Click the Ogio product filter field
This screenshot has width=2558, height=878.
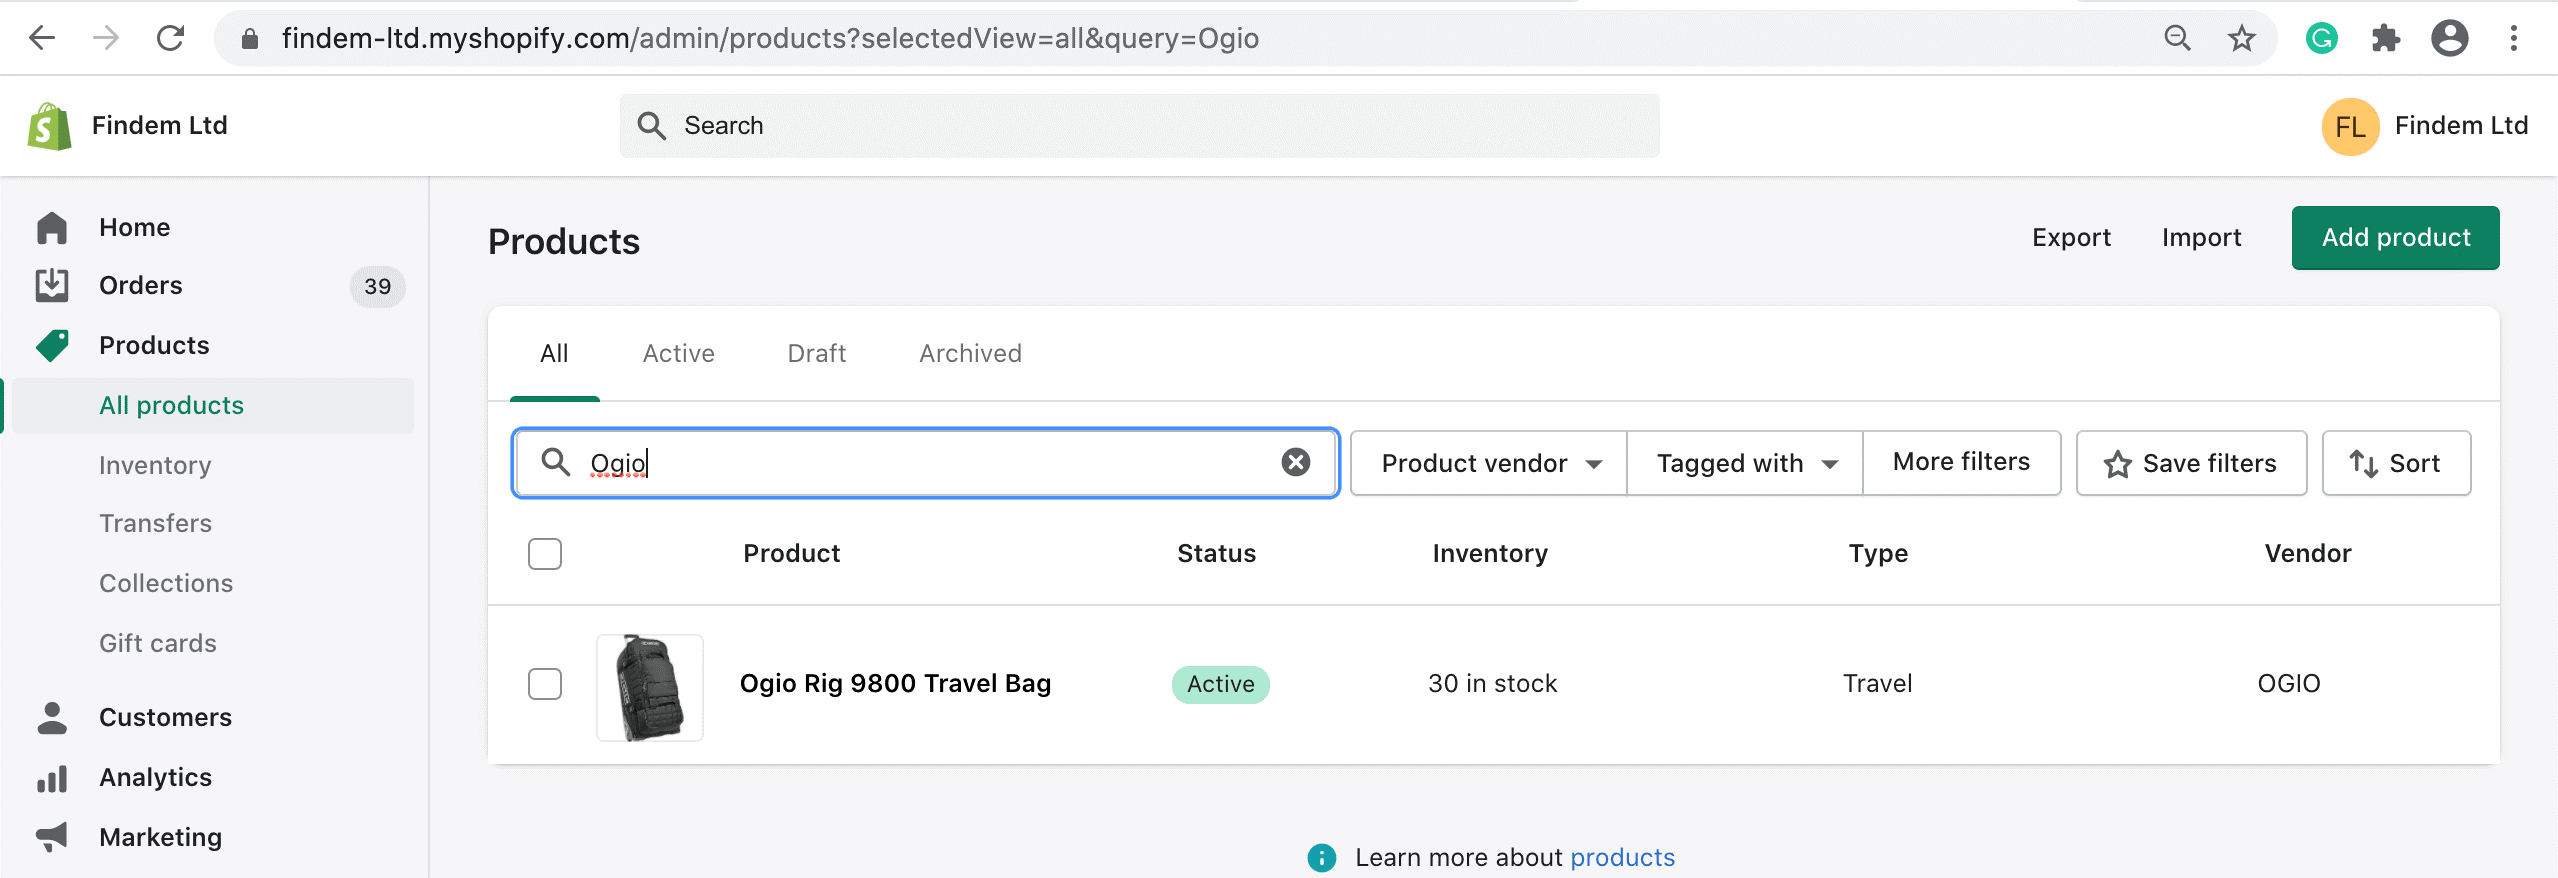point(925,463)
